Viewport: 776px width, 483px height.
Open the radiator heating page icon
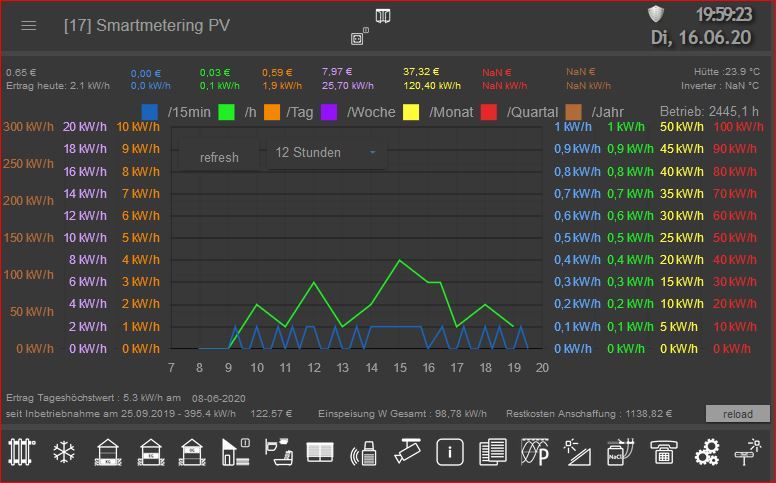pos(21,452)
